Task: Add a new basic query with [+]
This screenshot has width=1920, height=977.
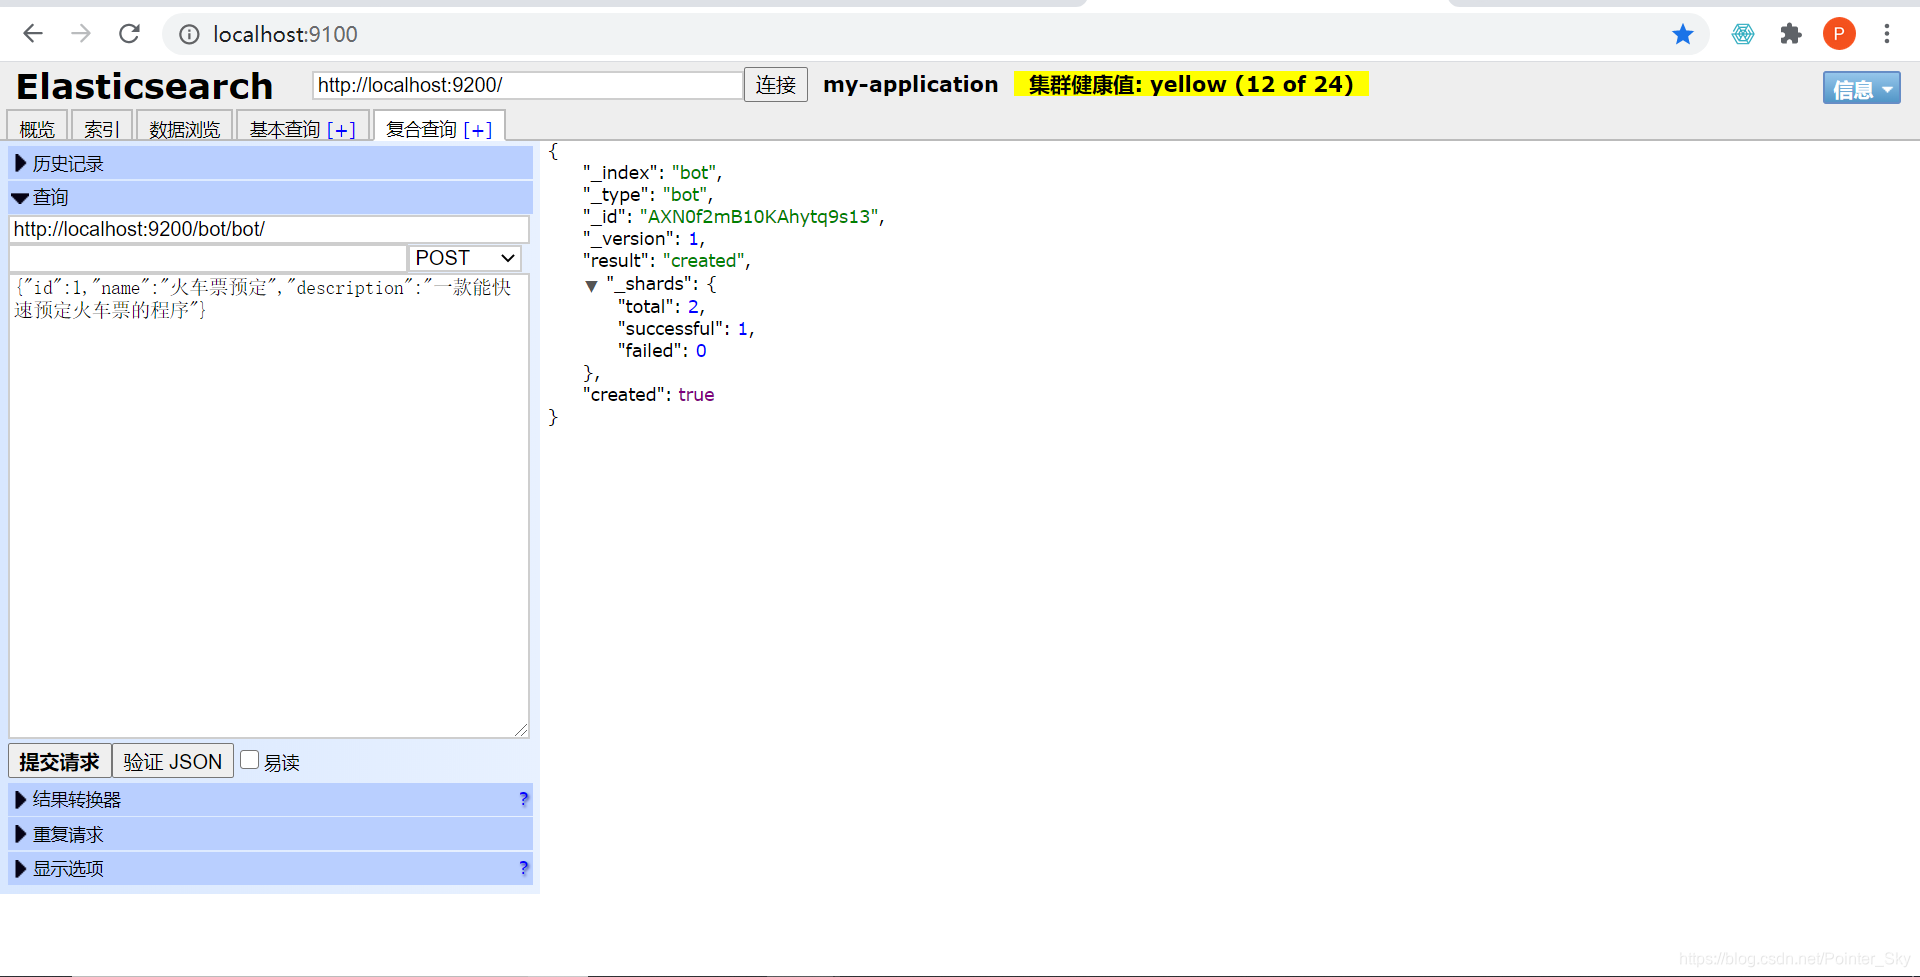Action: (x=341, y=130)
